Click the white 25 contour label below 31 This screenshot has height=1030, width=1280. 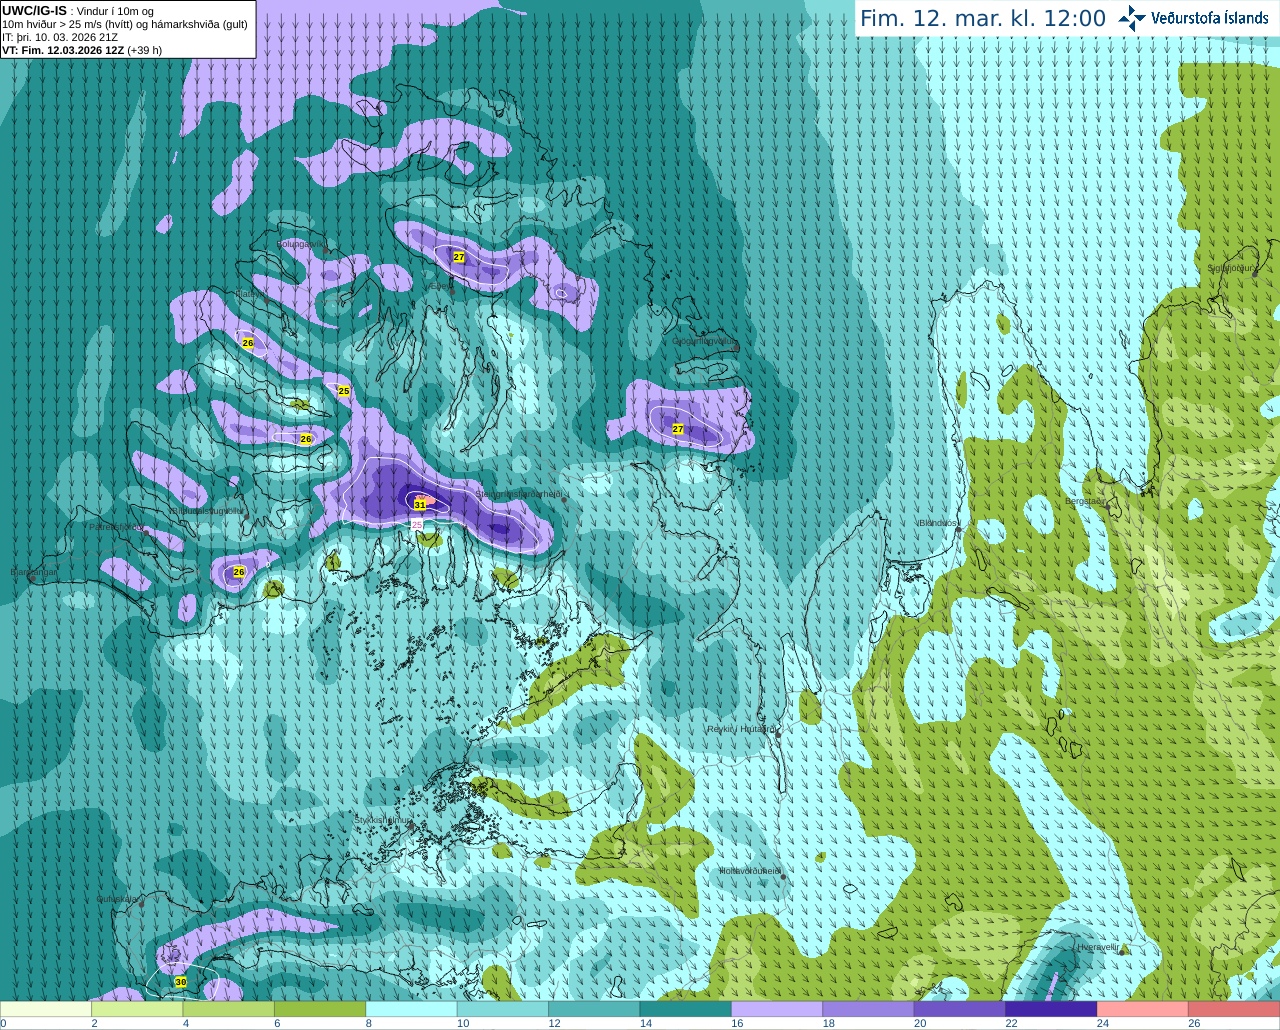417,524
